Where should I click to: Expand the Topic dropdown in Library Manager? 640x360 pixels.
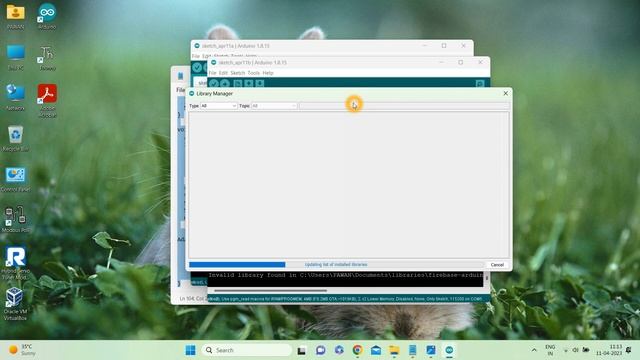[274, 106]
